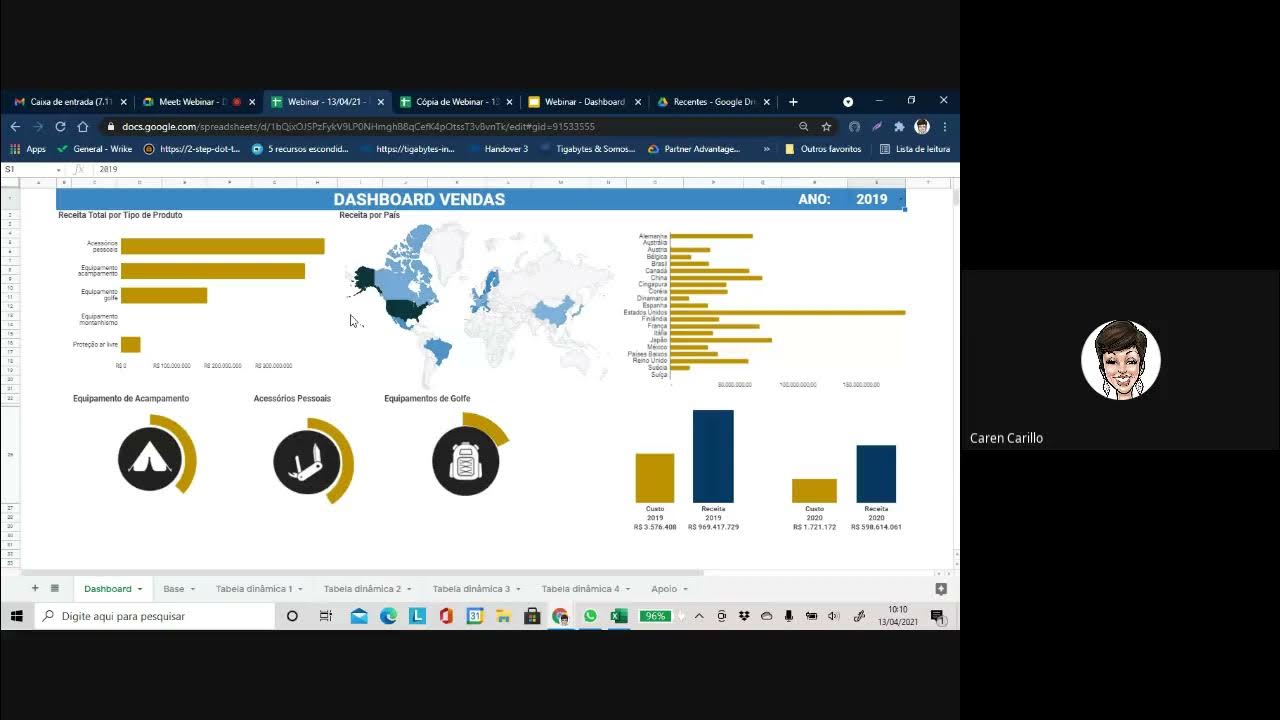Open the Dashboard sheet tab menu arrow
1280x720 pixels.
[140, 589]
